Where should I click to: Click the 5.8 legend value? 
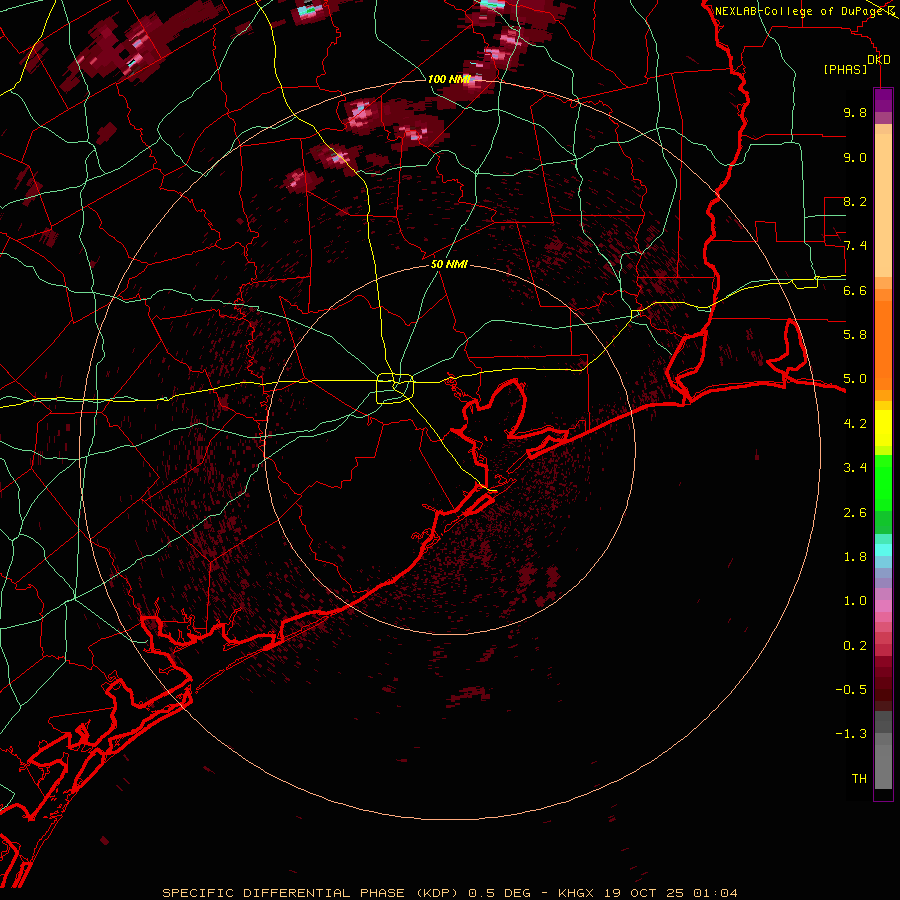point(855,335)
